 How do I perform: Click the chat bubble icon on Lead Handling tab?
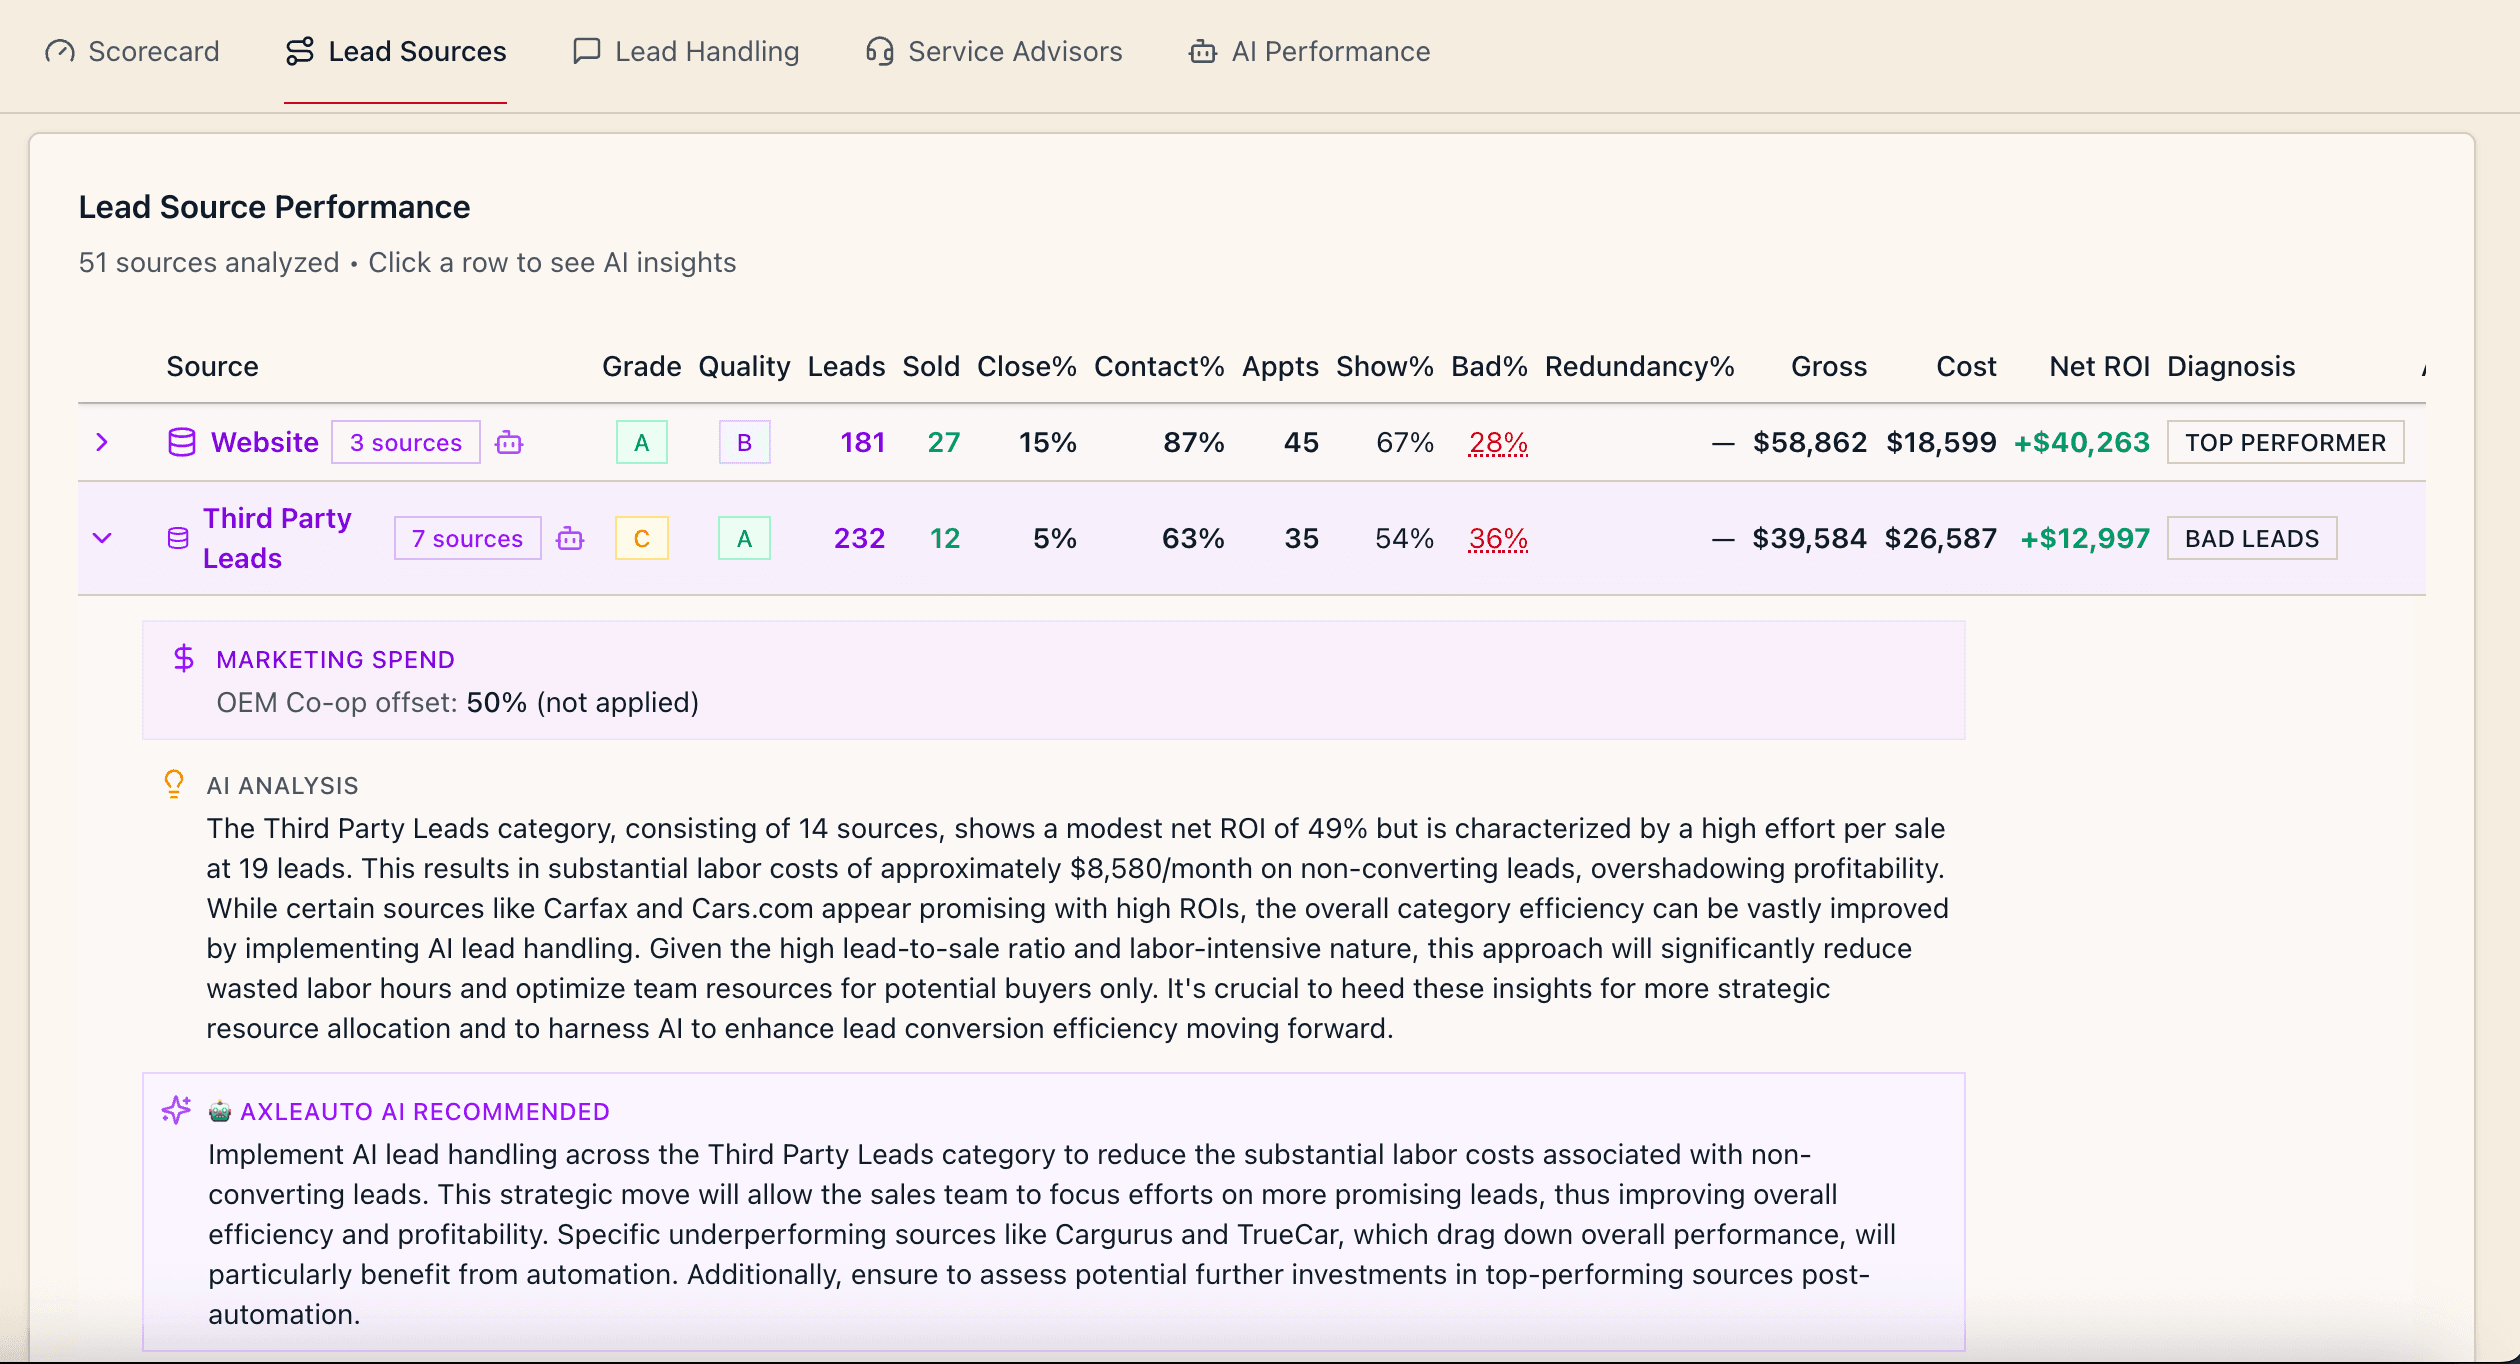pos(586,51)
